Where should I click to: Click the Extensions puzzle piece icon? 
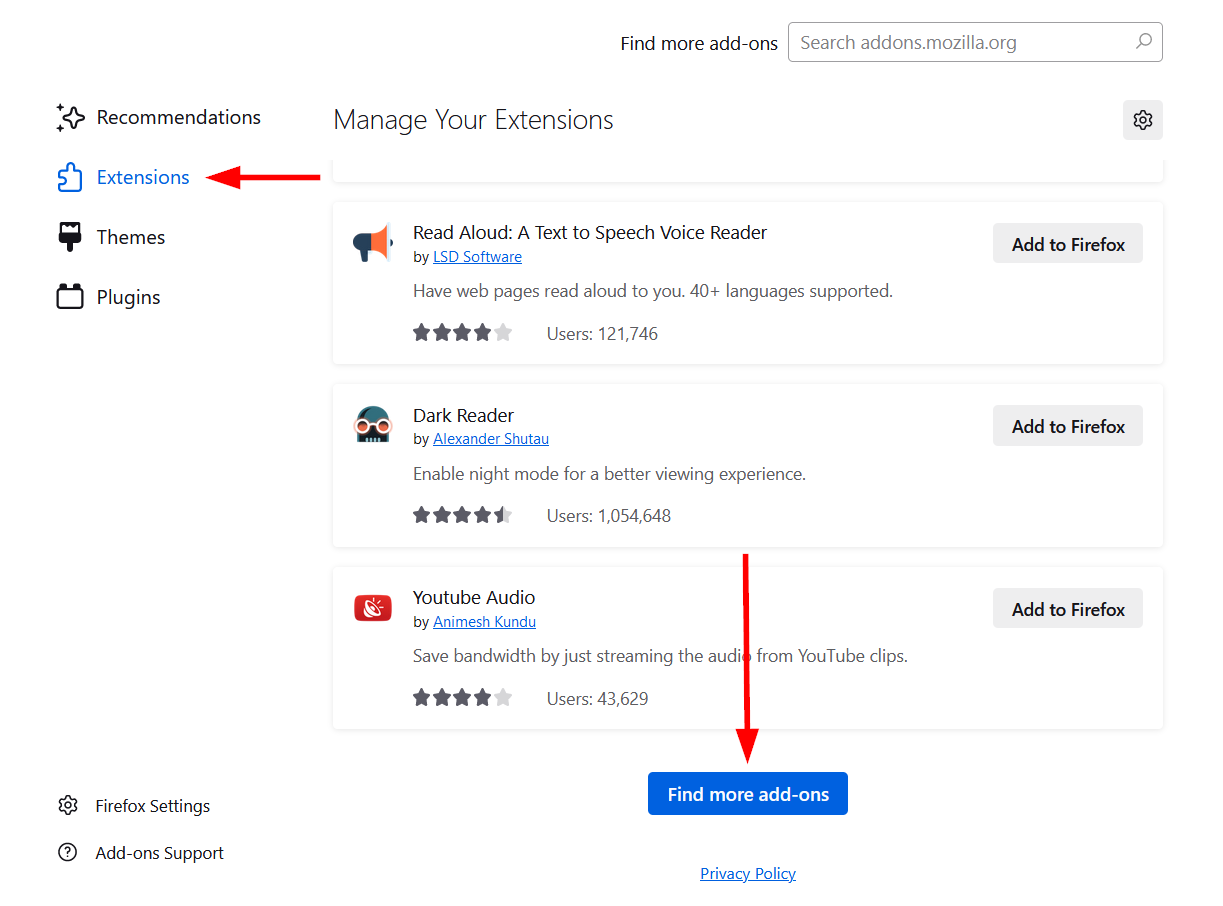(70, 178)
